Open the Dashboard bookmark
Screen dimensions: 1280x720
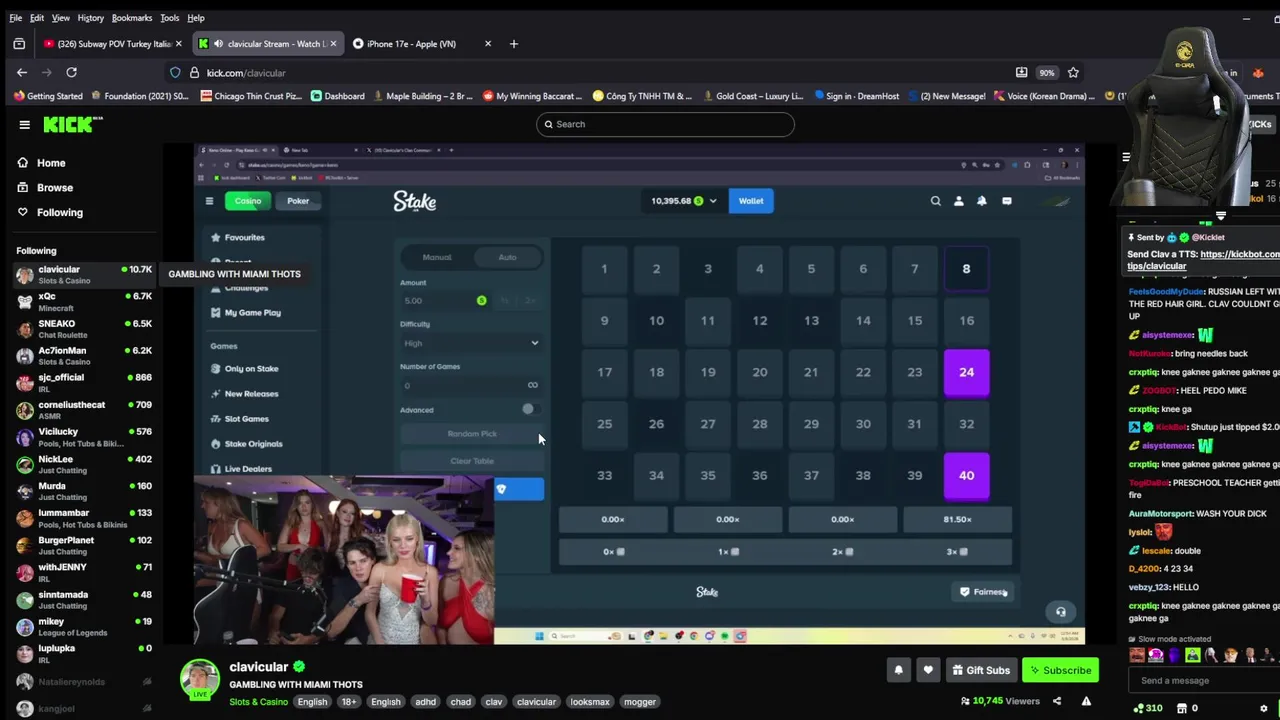pos(338,96)
